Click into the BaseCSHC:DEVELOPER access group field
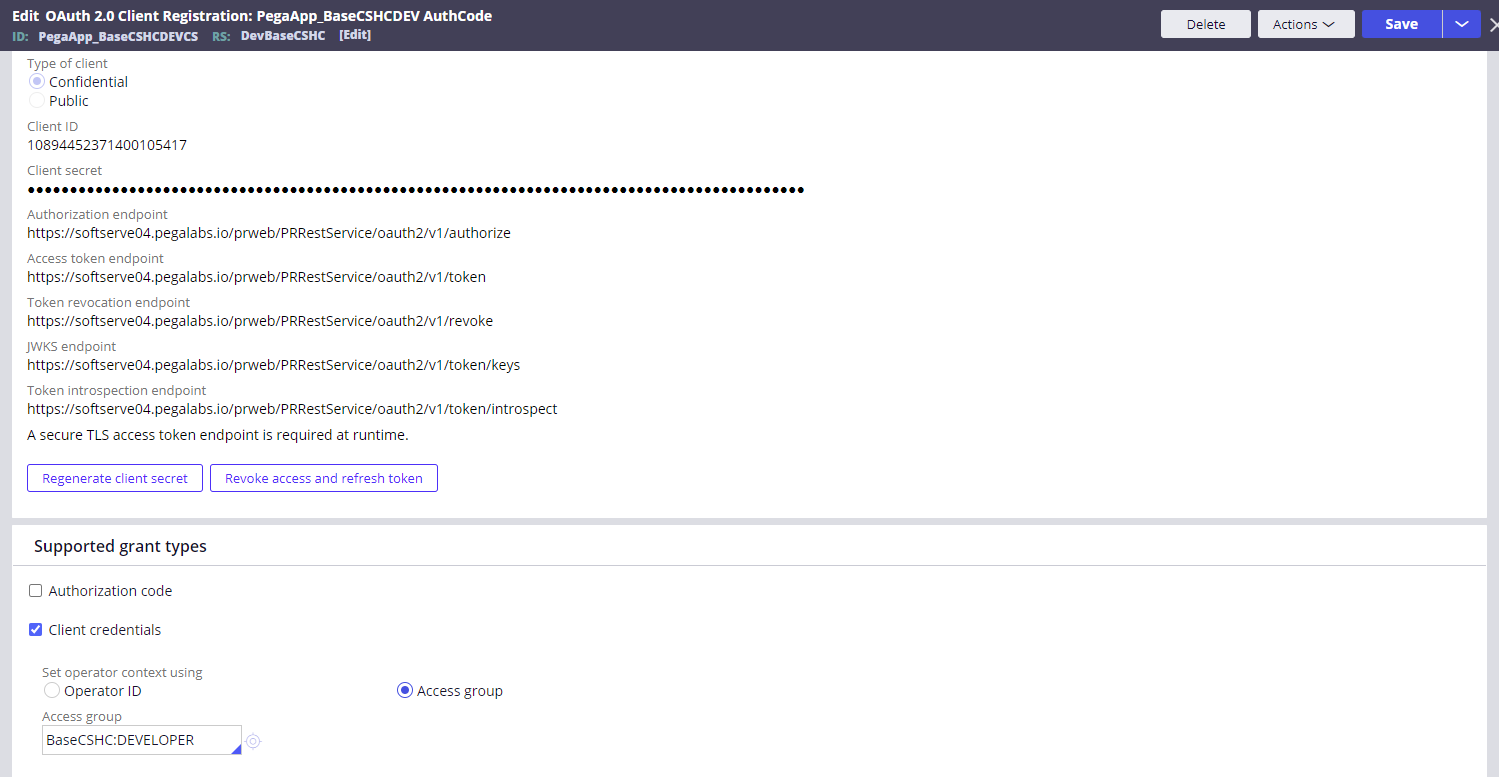Viewport: 1499px width, 777px height. click(x=135, y=741)
